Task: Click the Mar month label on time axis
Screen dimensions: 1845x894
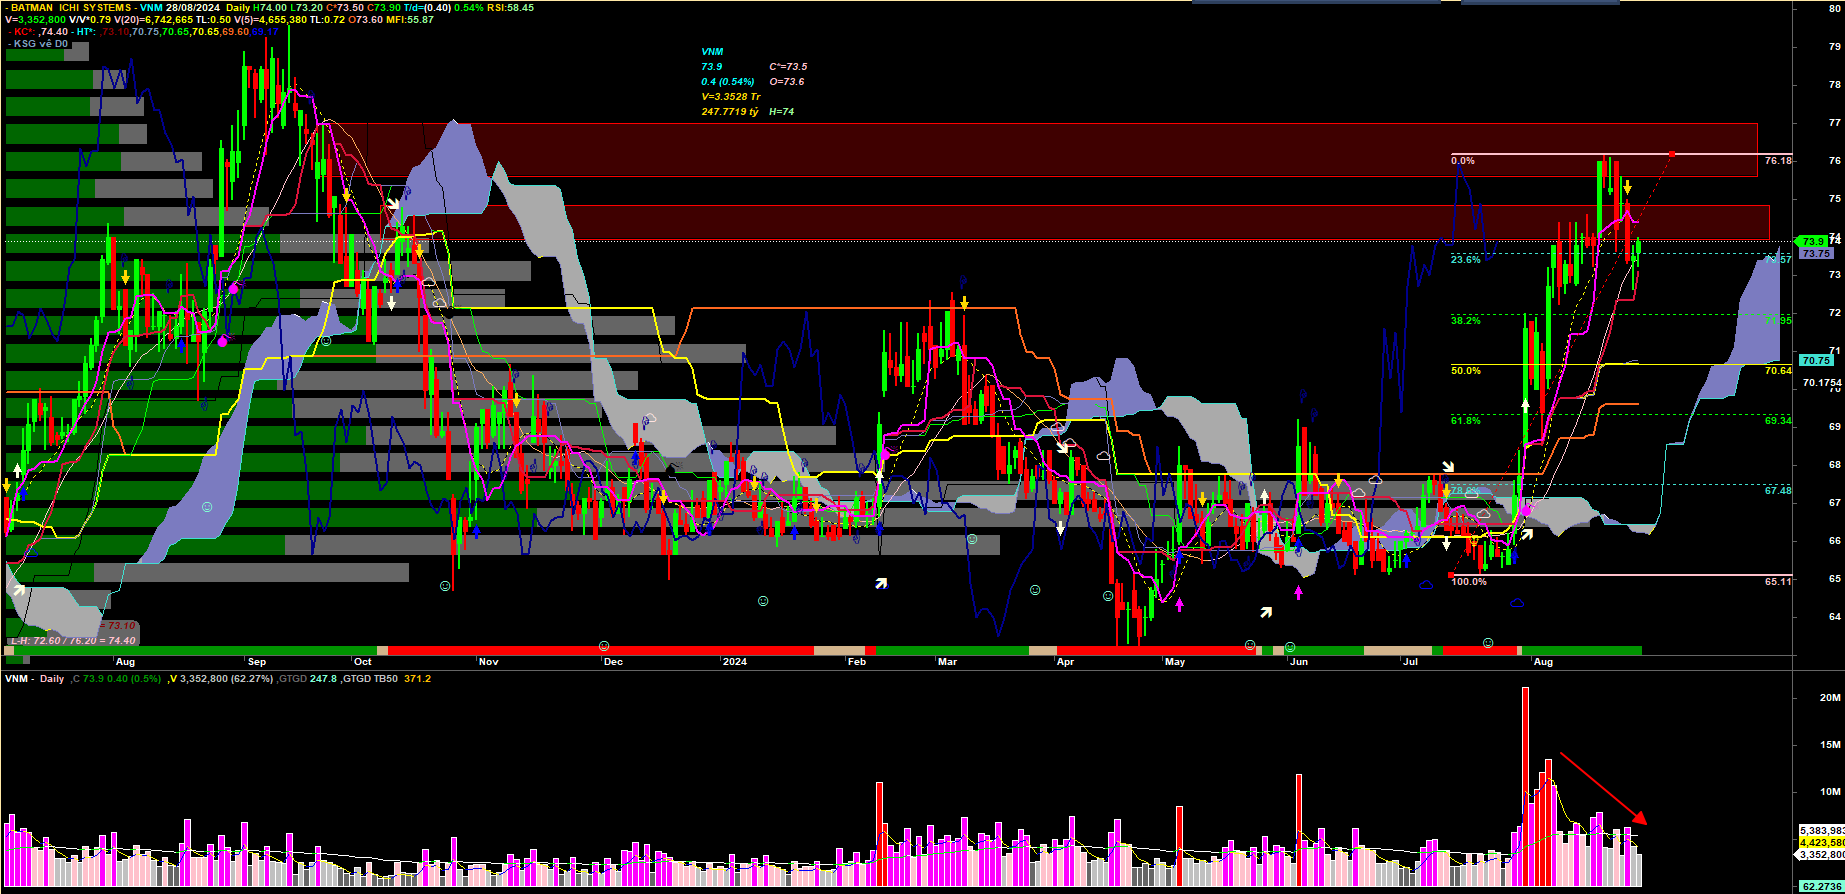Action: pos(947,662)
